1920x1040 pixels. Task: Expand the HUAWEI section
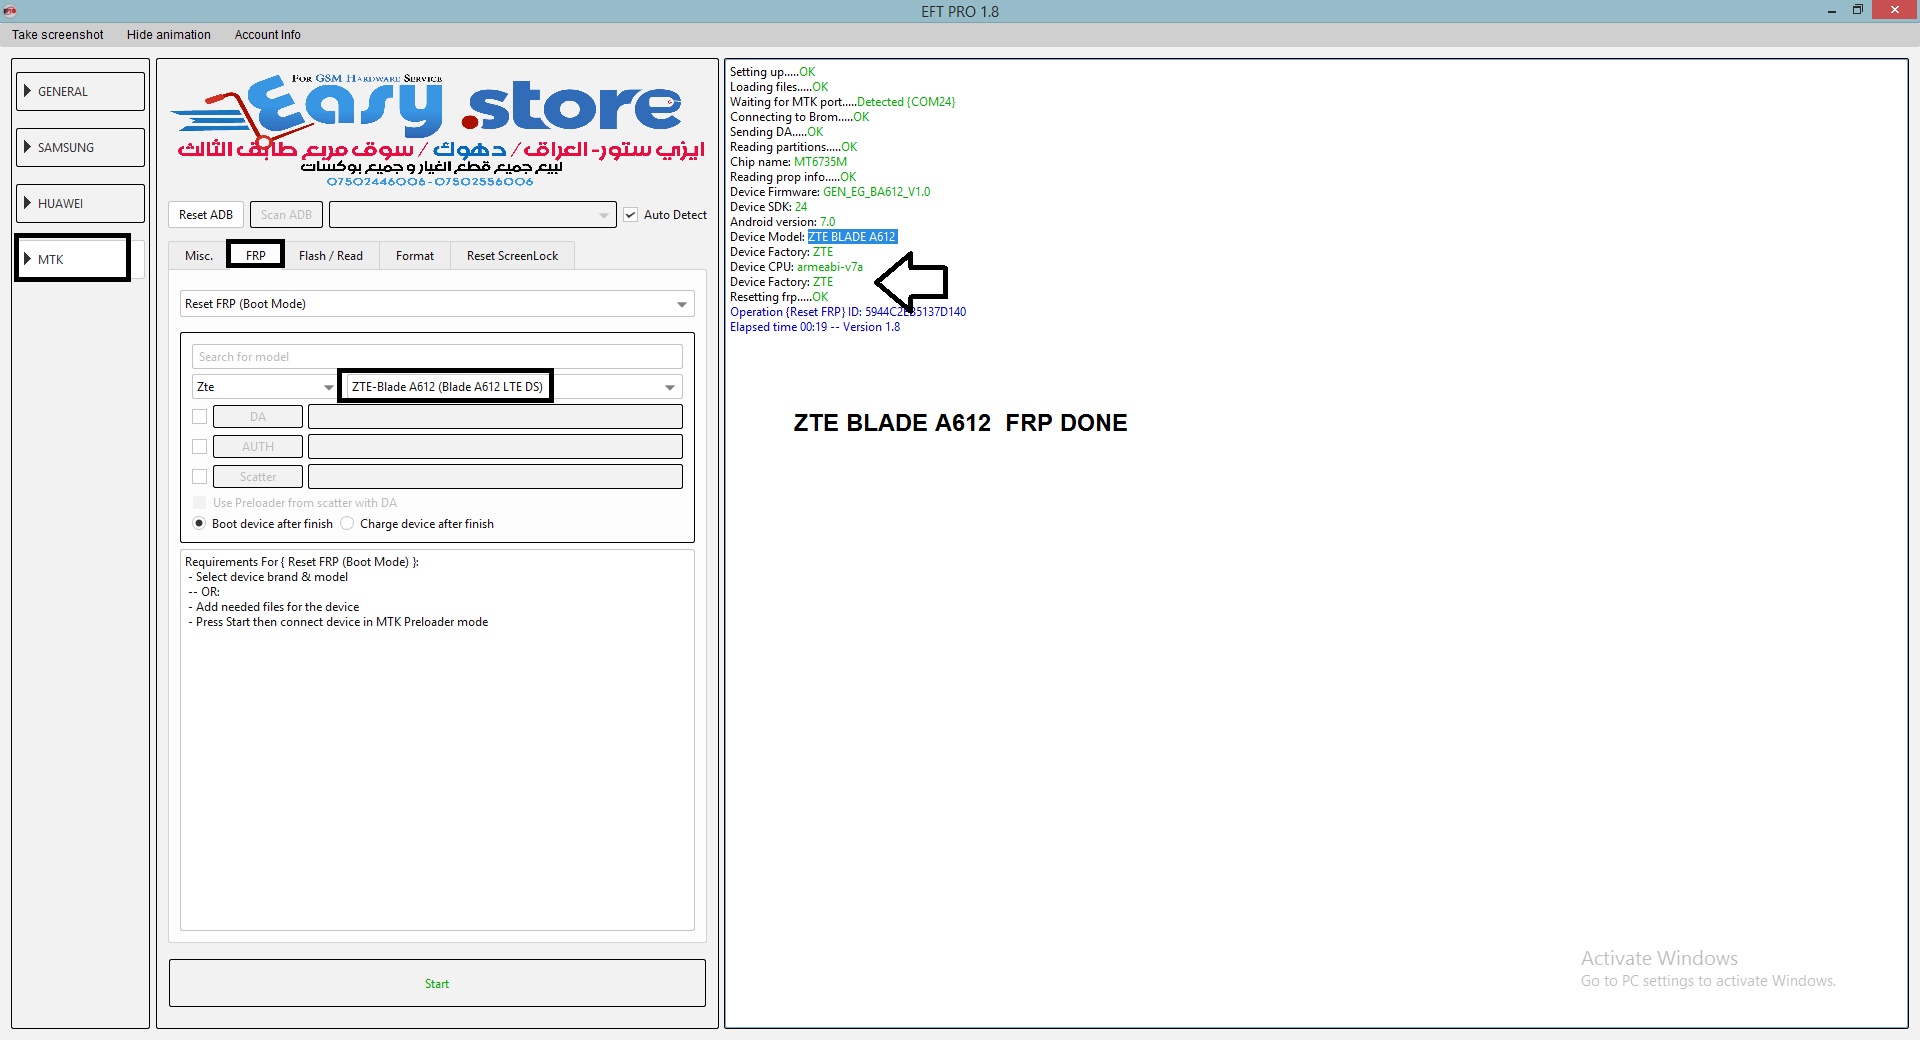[81, 203]
